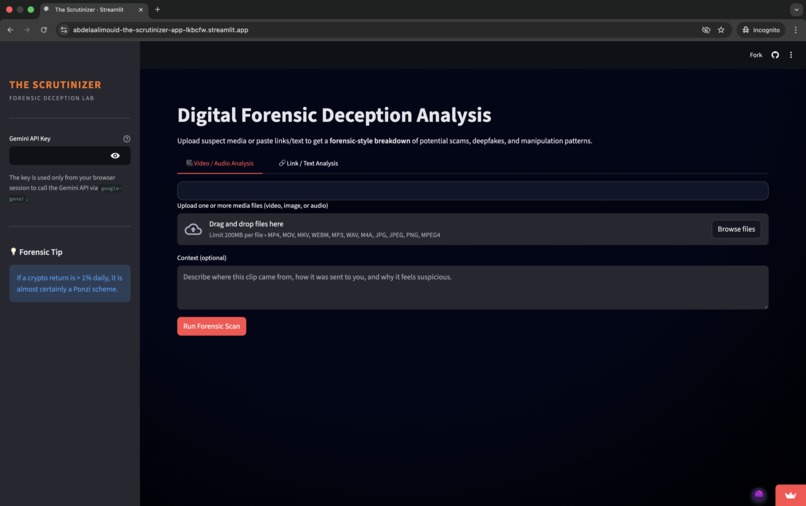Reload the page with the refresh icon
This screenshot has height=506, width=806.
44,30
